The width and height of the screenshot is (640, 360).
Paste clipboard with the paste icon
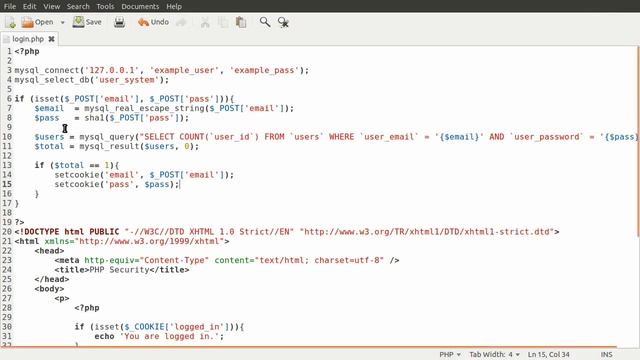tap(241, 22)
